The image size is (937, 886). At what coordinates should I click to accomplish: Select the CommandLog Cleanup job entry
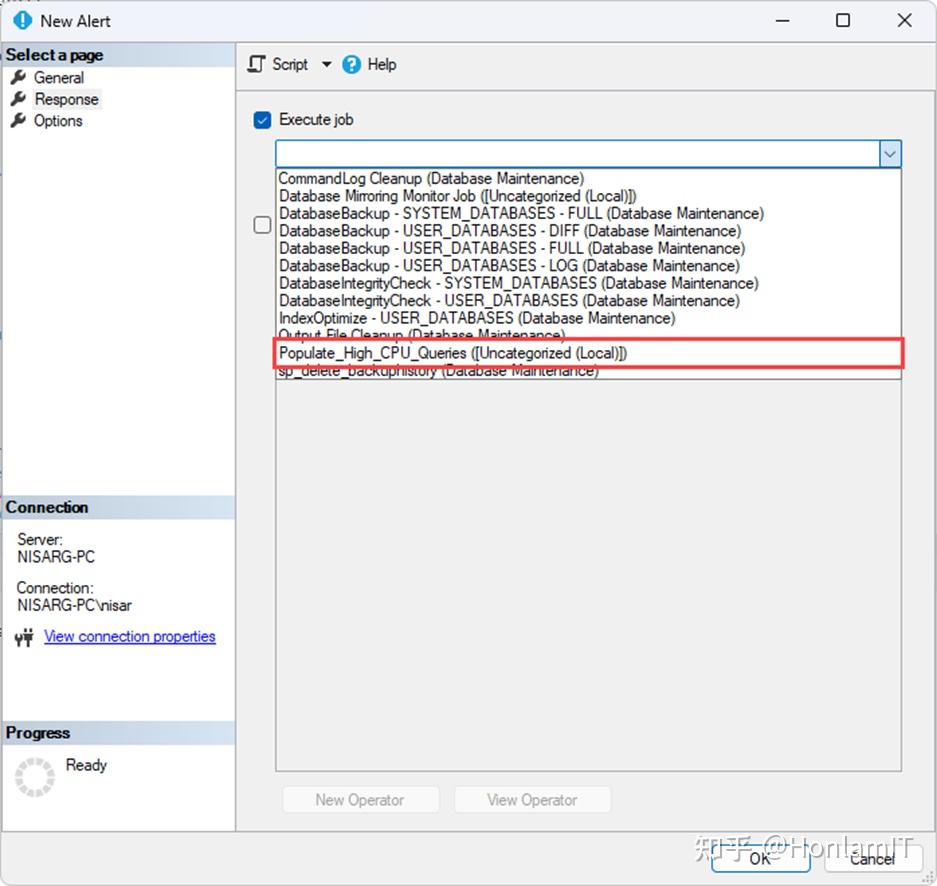[x=430, y=178]
